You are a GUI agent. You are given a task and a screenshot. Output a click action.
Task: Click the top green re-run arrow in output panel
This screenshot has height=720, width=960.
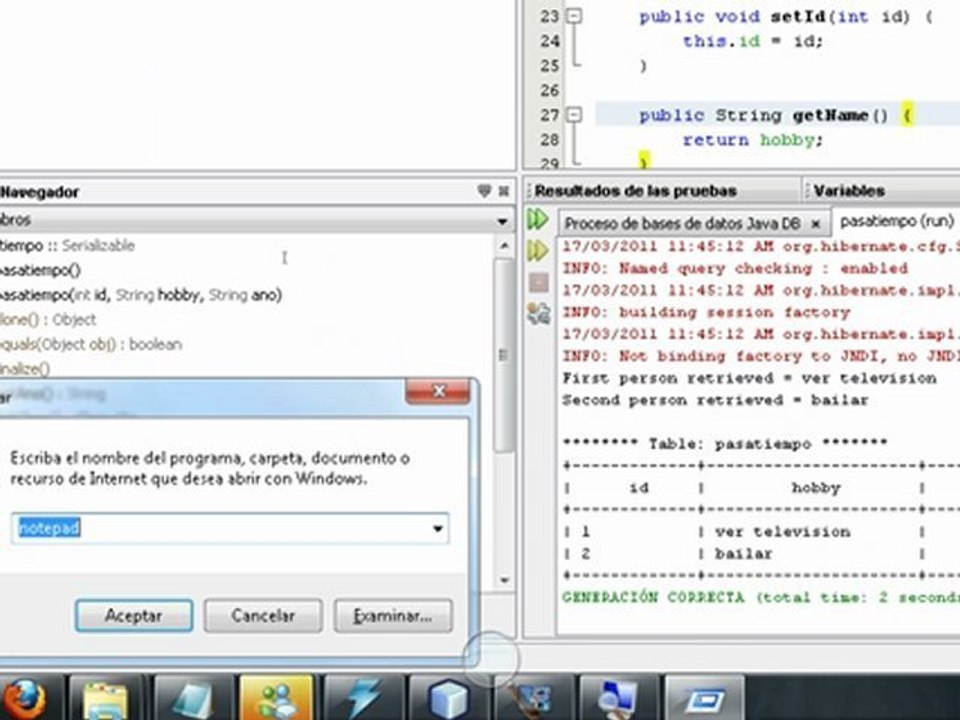[x=538, y=219]
